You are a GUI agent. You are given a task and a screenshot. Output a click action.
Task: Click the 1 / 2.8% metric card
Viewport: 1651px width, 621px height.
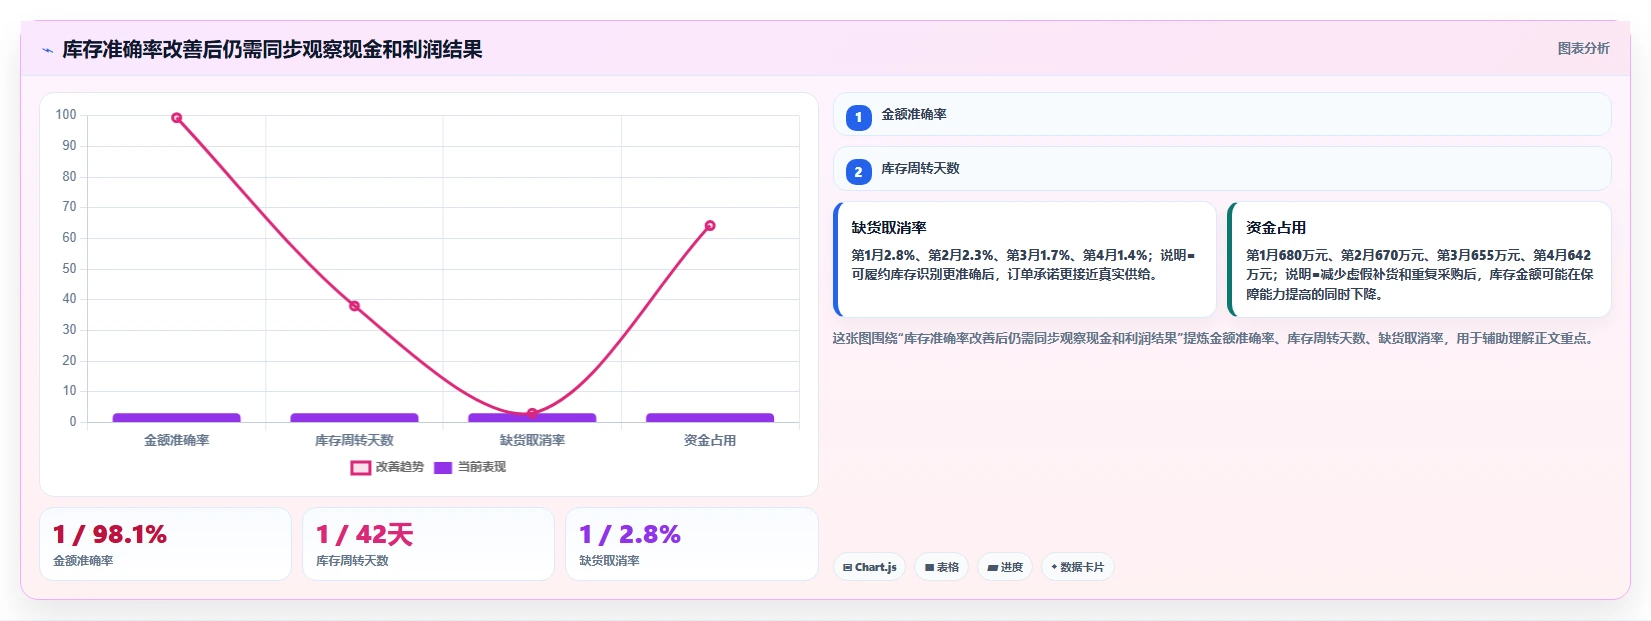pos(692,544)
